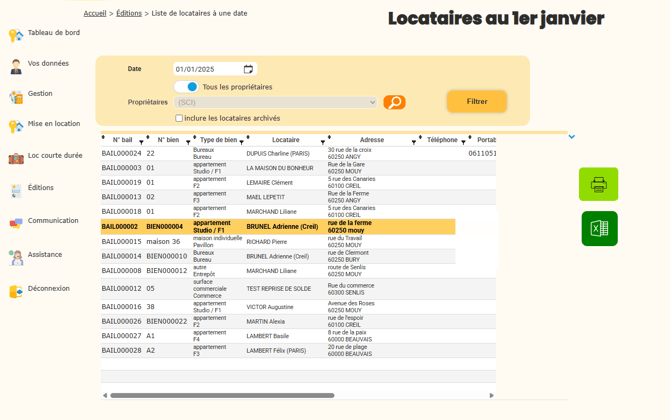
Task: Check inclure les locataires archivés
Action: point(179,118)
